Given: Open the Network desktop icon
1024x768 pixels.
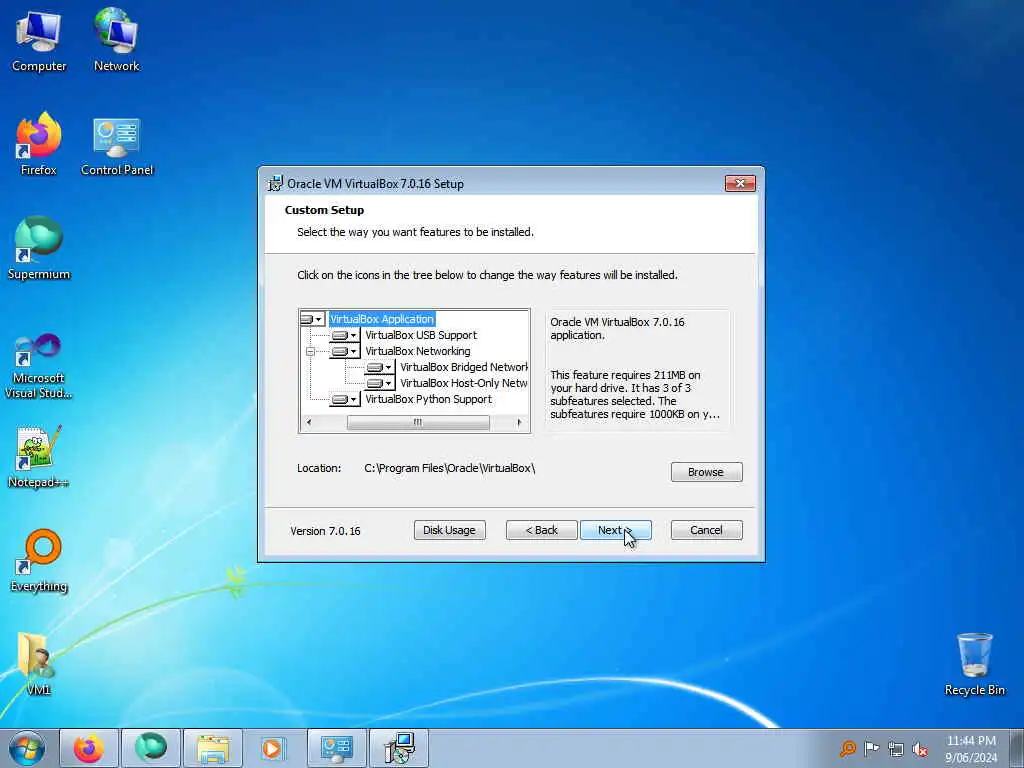Looking at the screenshot, I should point(116,40).
